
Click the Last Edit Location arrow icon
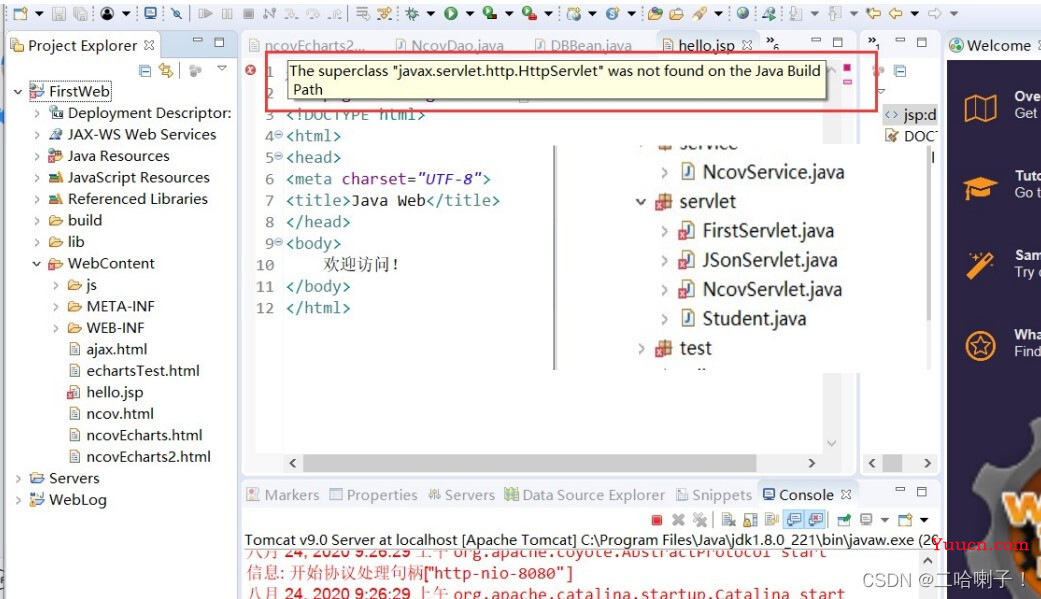[874, 13]
